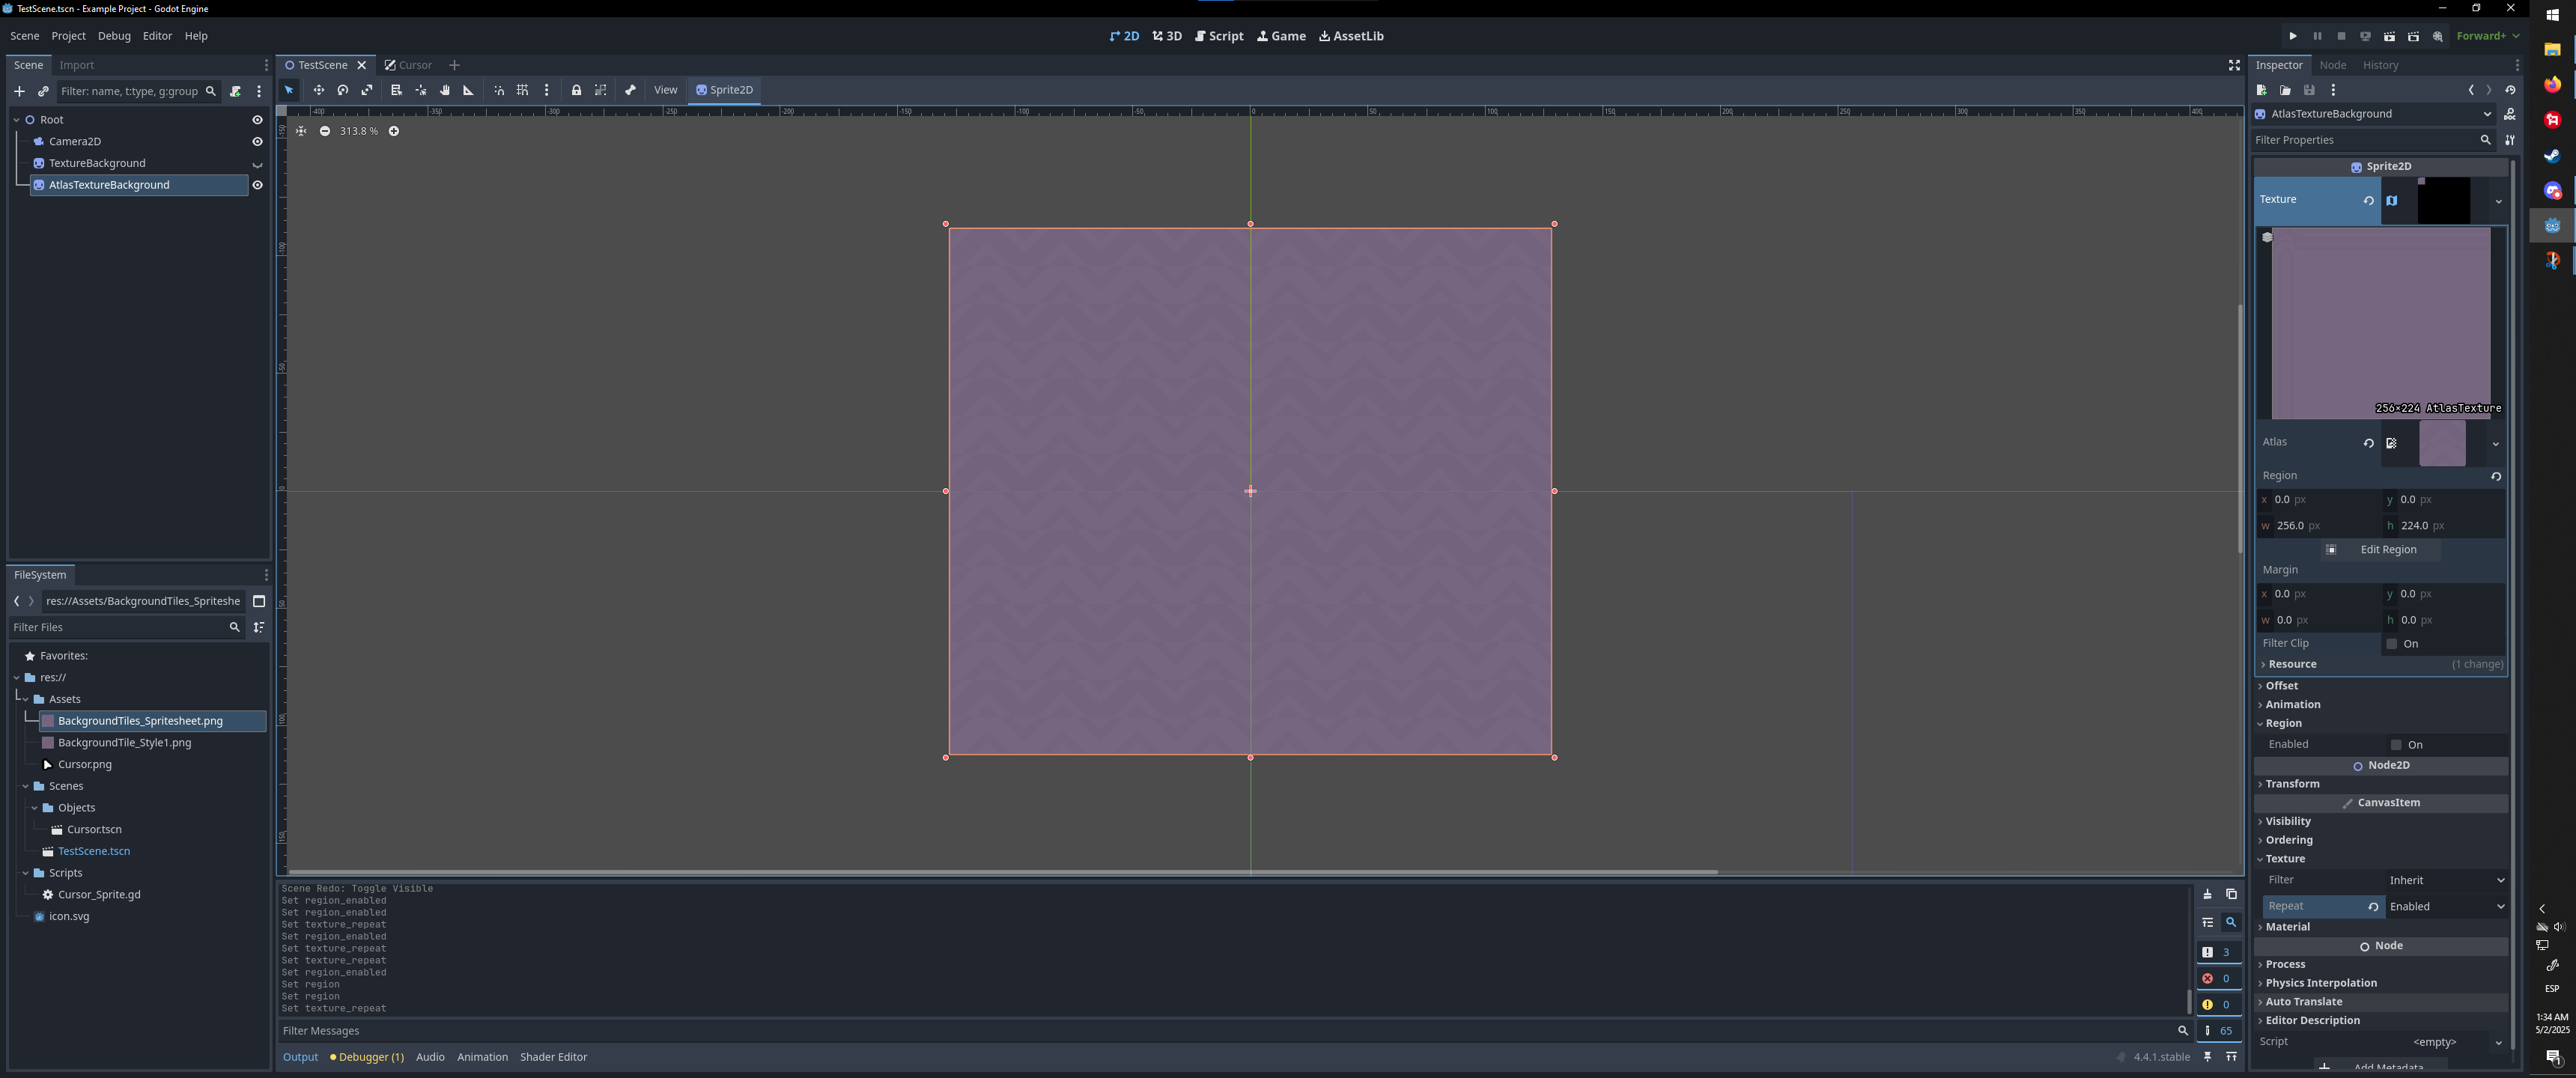Zoom out with the minus button
Screen dimensions: 2576x1078
(x=325, y=131)
